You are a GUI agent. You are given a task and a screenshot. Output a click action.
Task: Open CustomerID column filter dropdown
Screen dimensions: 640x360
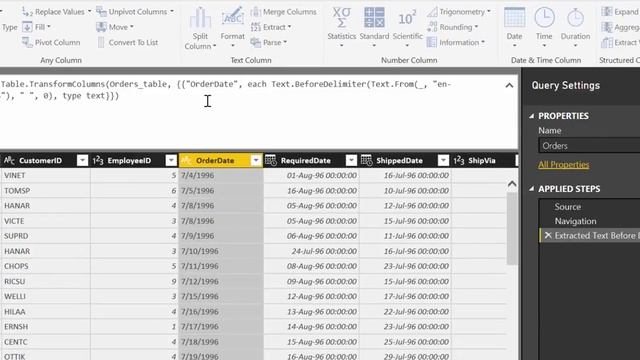[82, 160]
